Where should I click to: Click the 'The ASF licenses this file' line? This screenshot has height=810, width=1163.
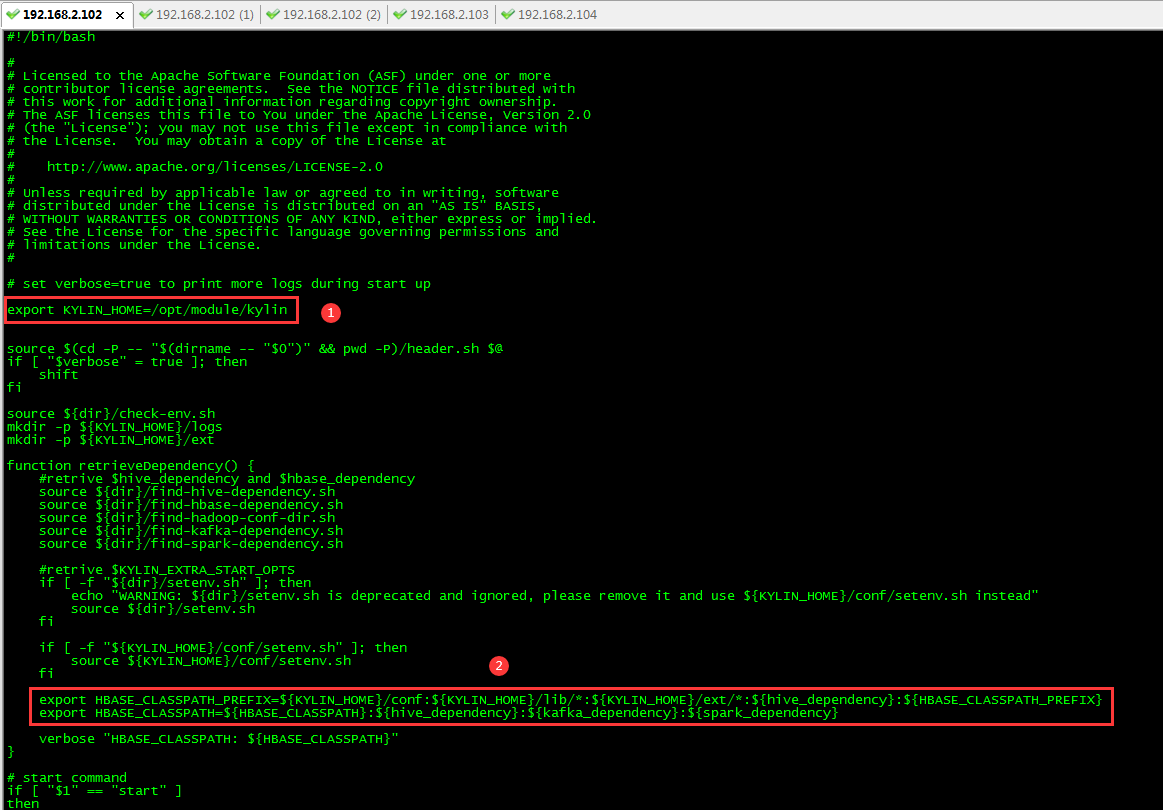pyautogui.click(x=299, y=115)
